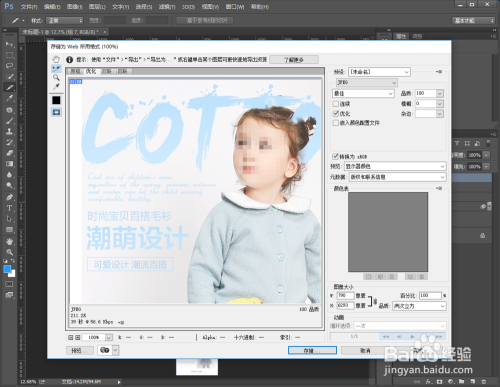The height and width of the screenshot is (387, 500).
Task: Select the Move tool in Photoshop toolbar
Action: (9, 44)
